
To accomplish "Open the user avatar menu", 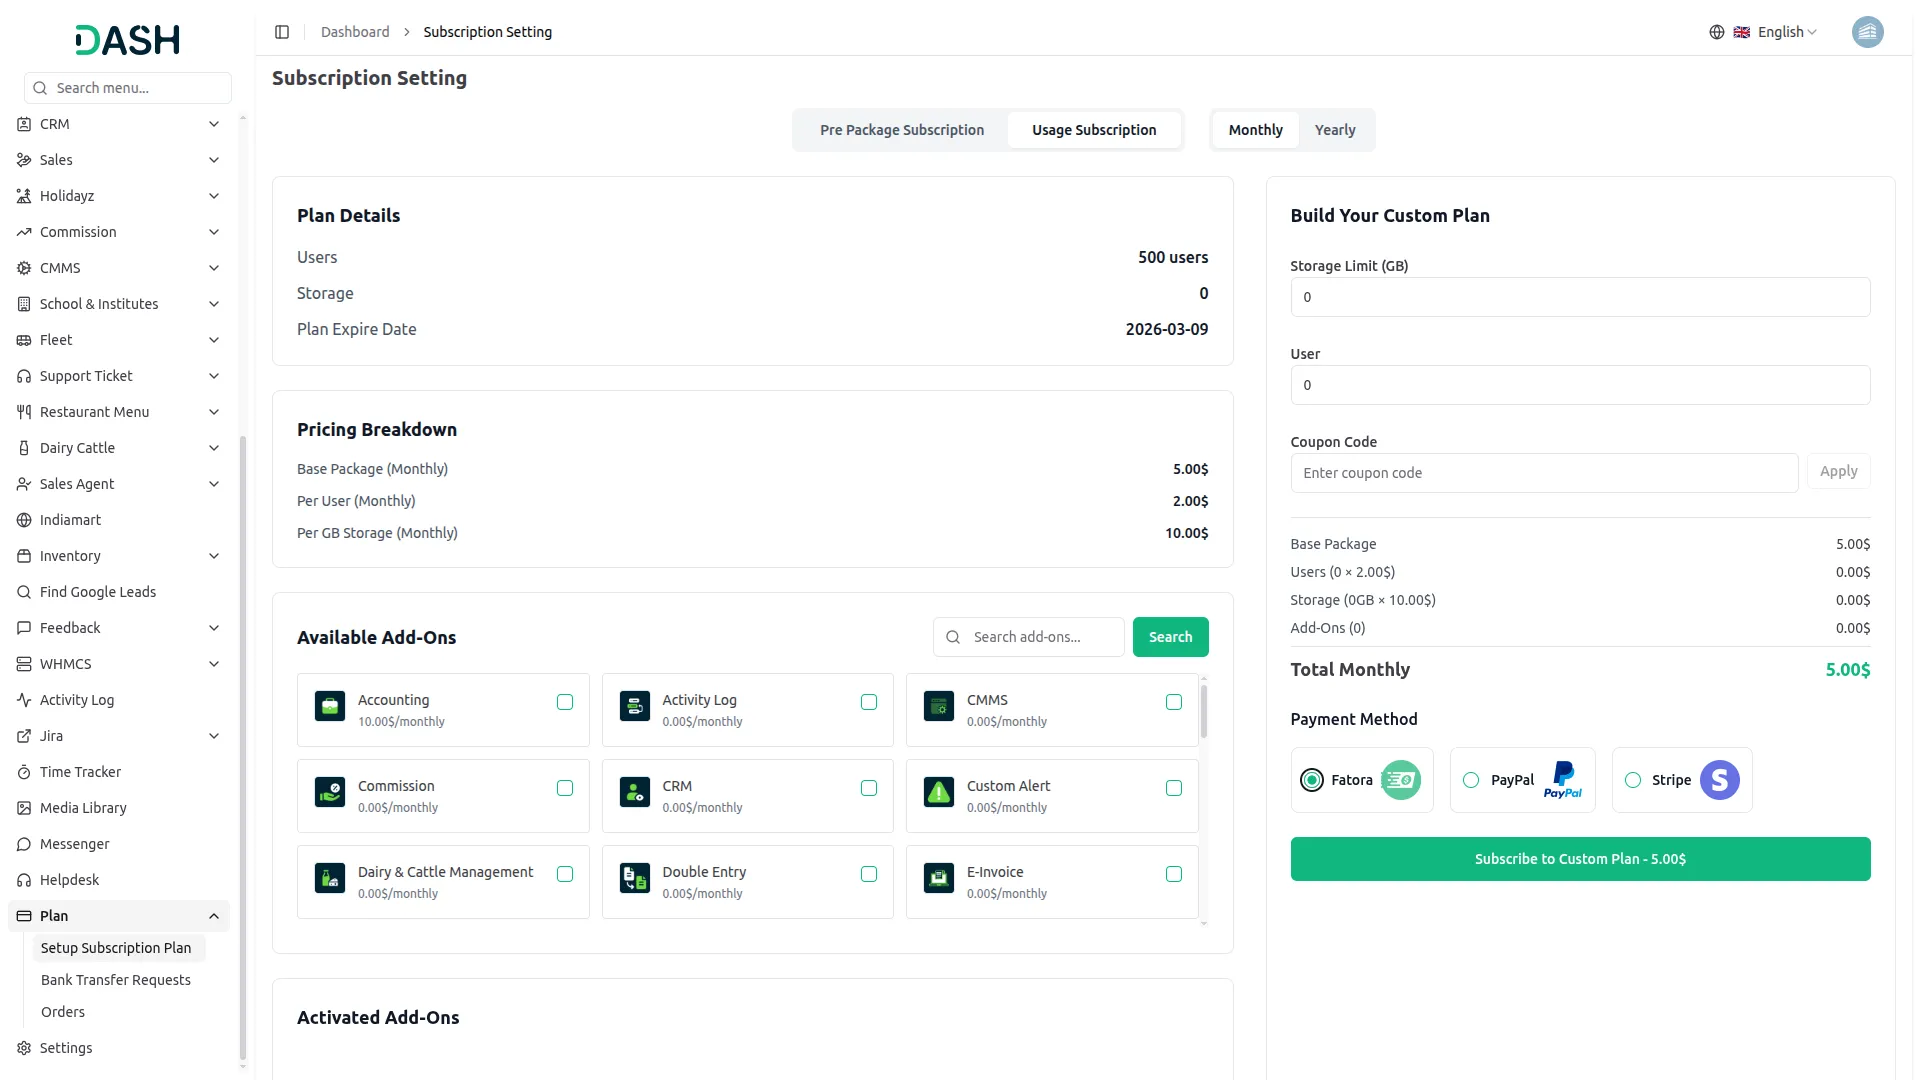I will (1867, 32).
